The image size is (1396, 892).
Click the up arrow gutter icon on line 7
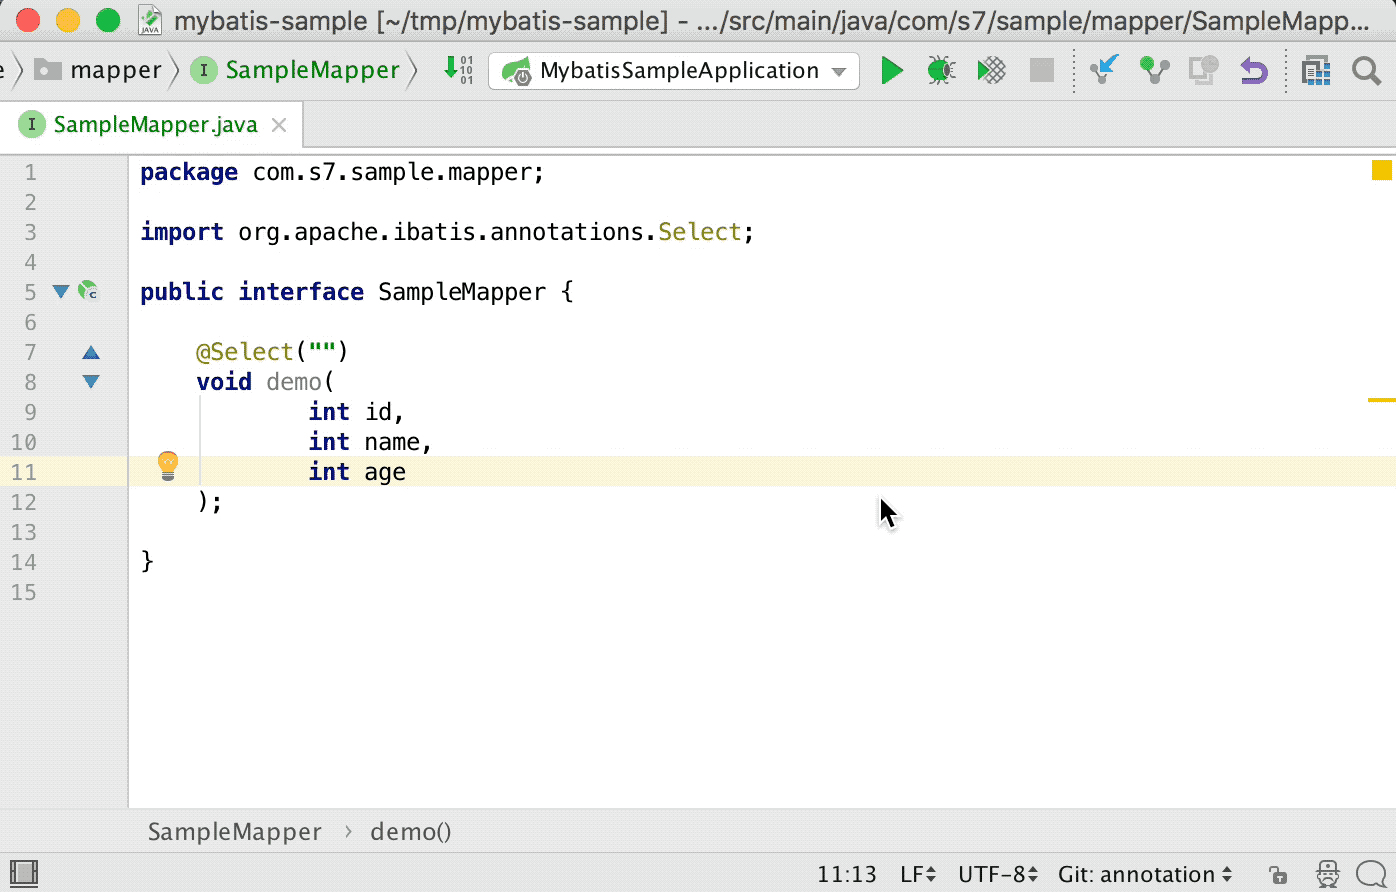91,352
